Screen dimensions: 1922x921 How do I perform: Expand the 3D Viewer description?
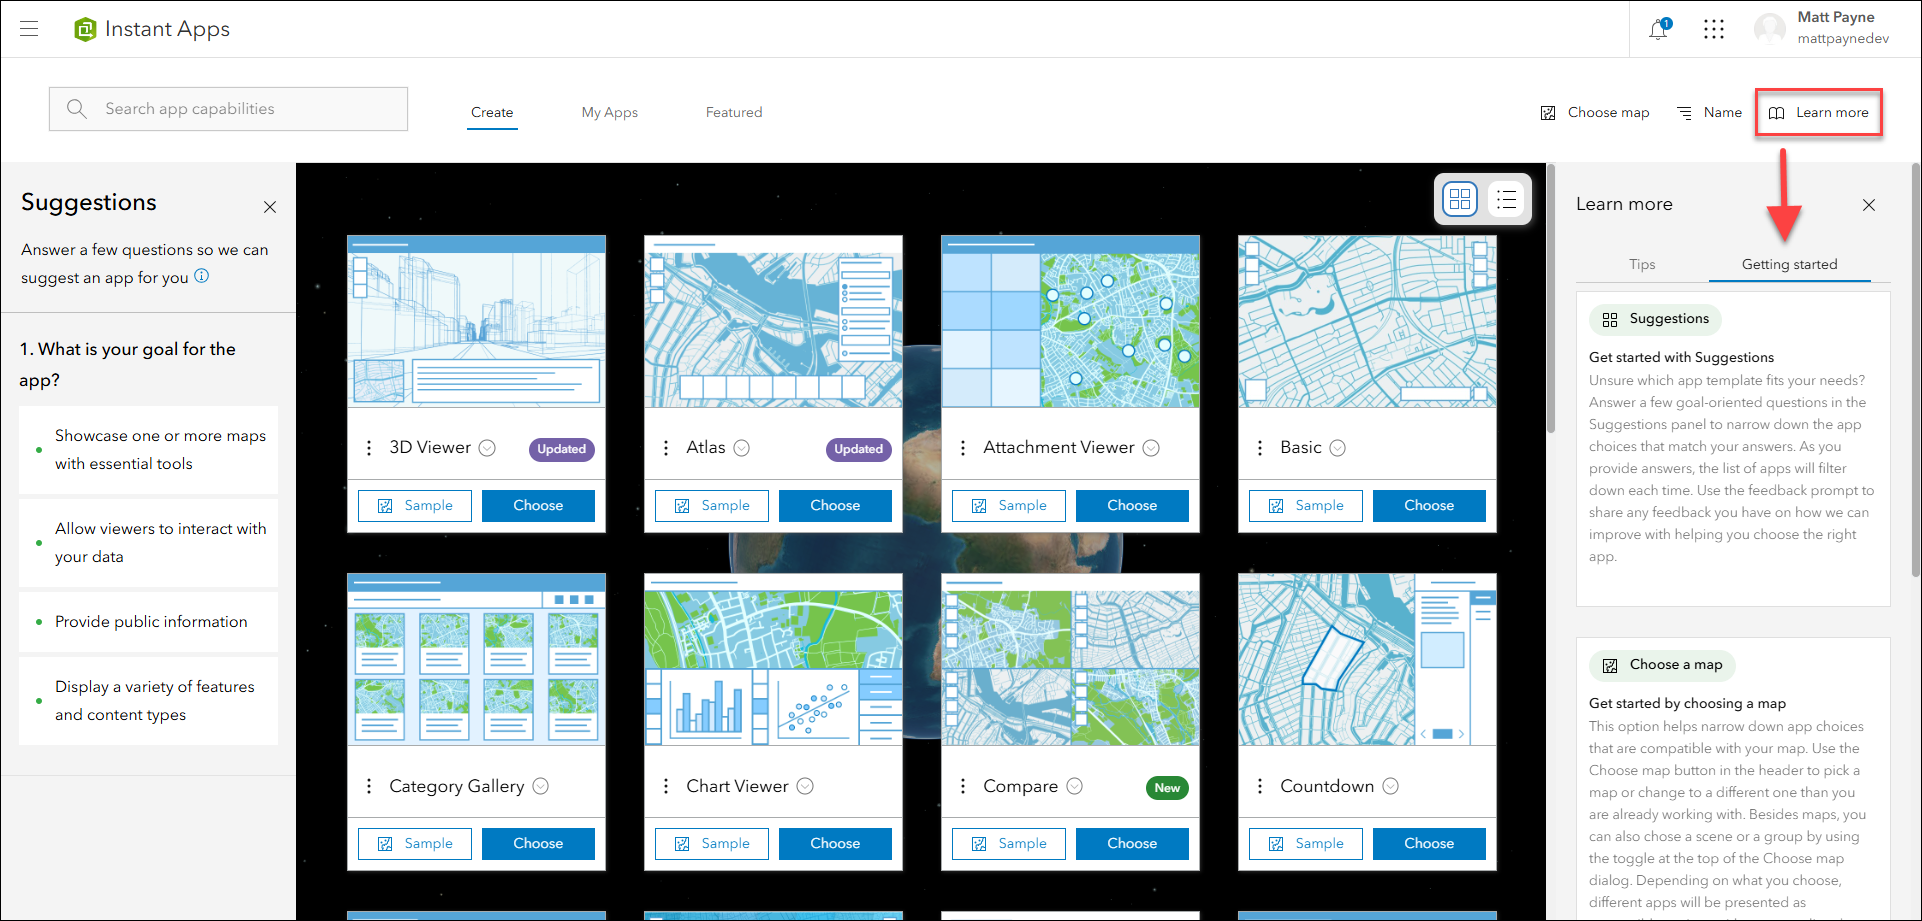pyautogui.click(x=487, y=448)
